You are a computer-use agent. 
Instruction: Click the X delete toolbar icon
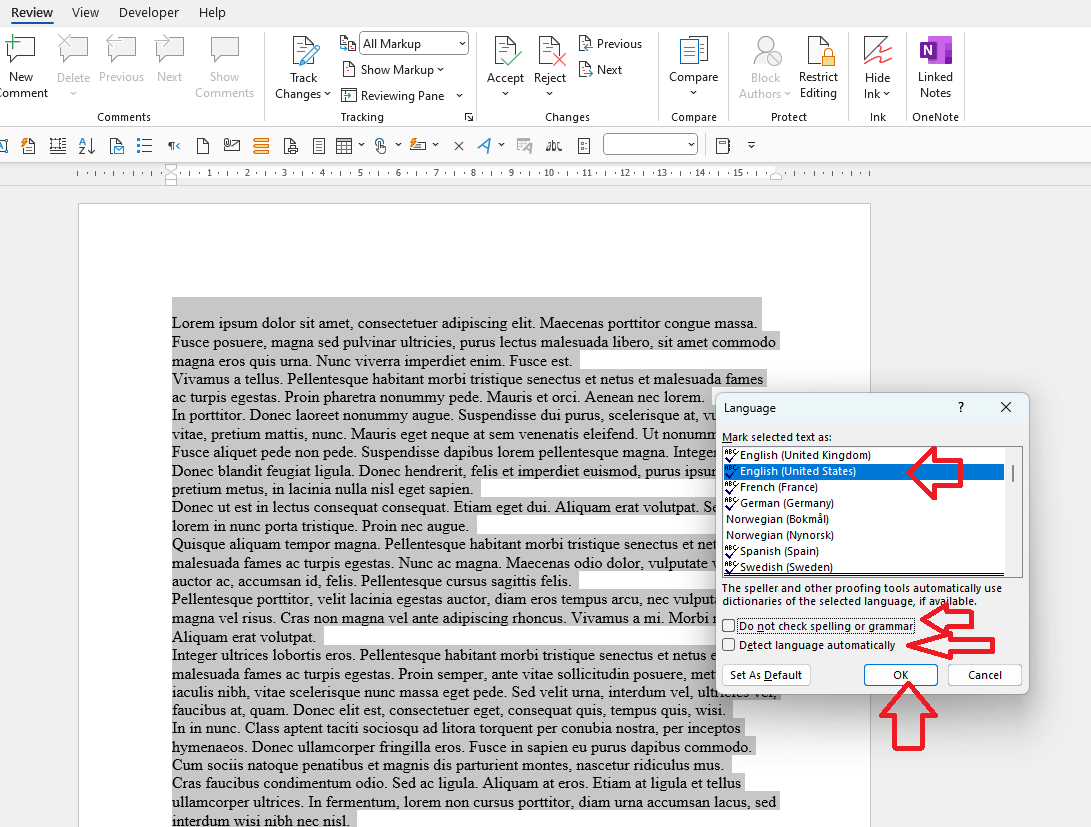pos(459,145)
